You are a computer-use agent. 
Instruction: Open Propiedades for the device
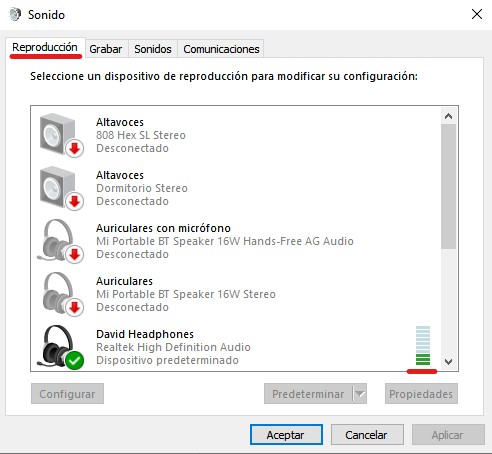(421, 394)
